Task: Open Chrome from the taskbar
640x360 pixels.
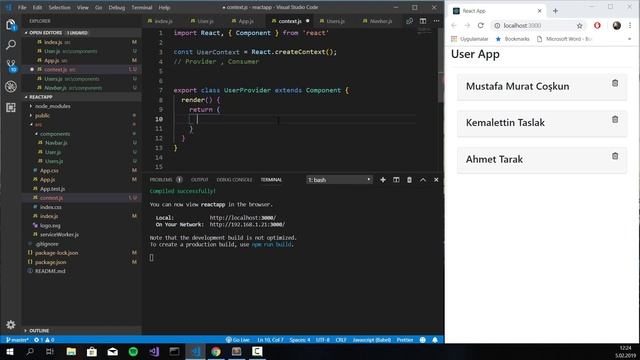Action: click(216, 351)
